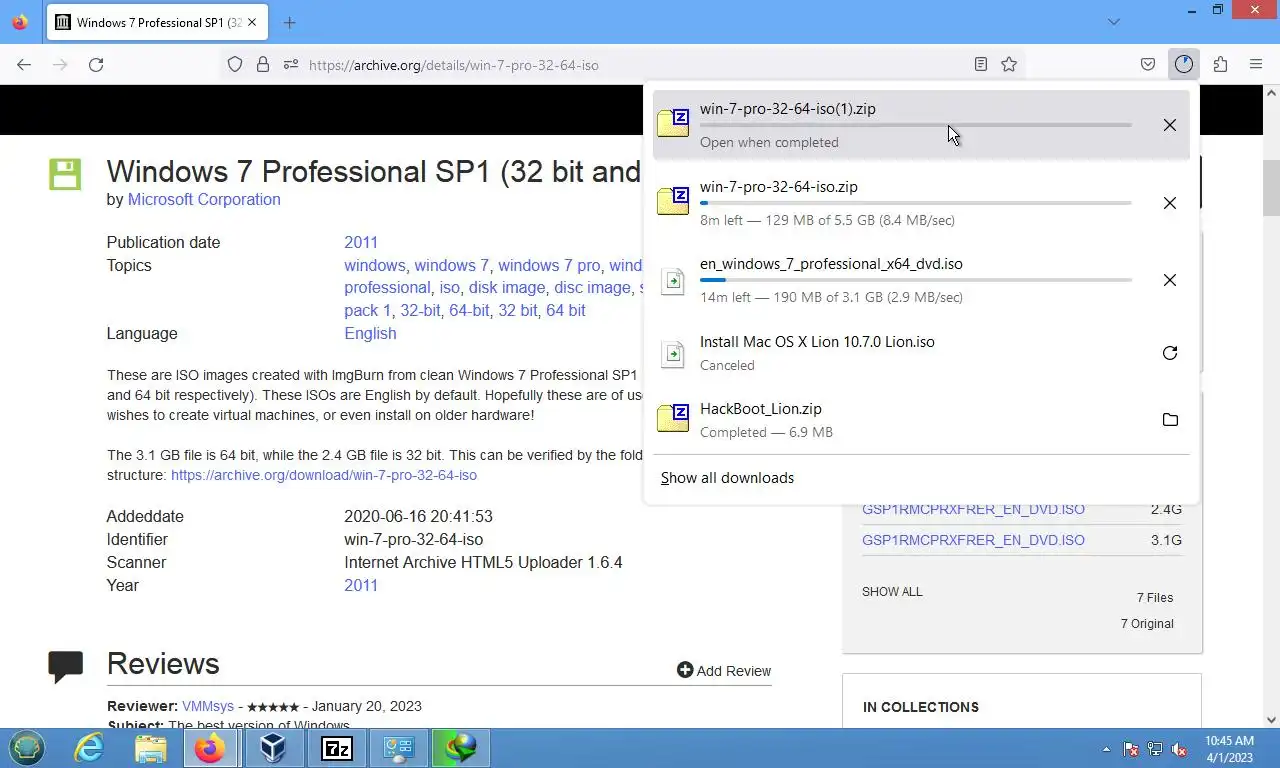Cancel the win-7-pro-32-64-iso.zip download
Screen dimensions: 1280x768
tap(1169, 203)
